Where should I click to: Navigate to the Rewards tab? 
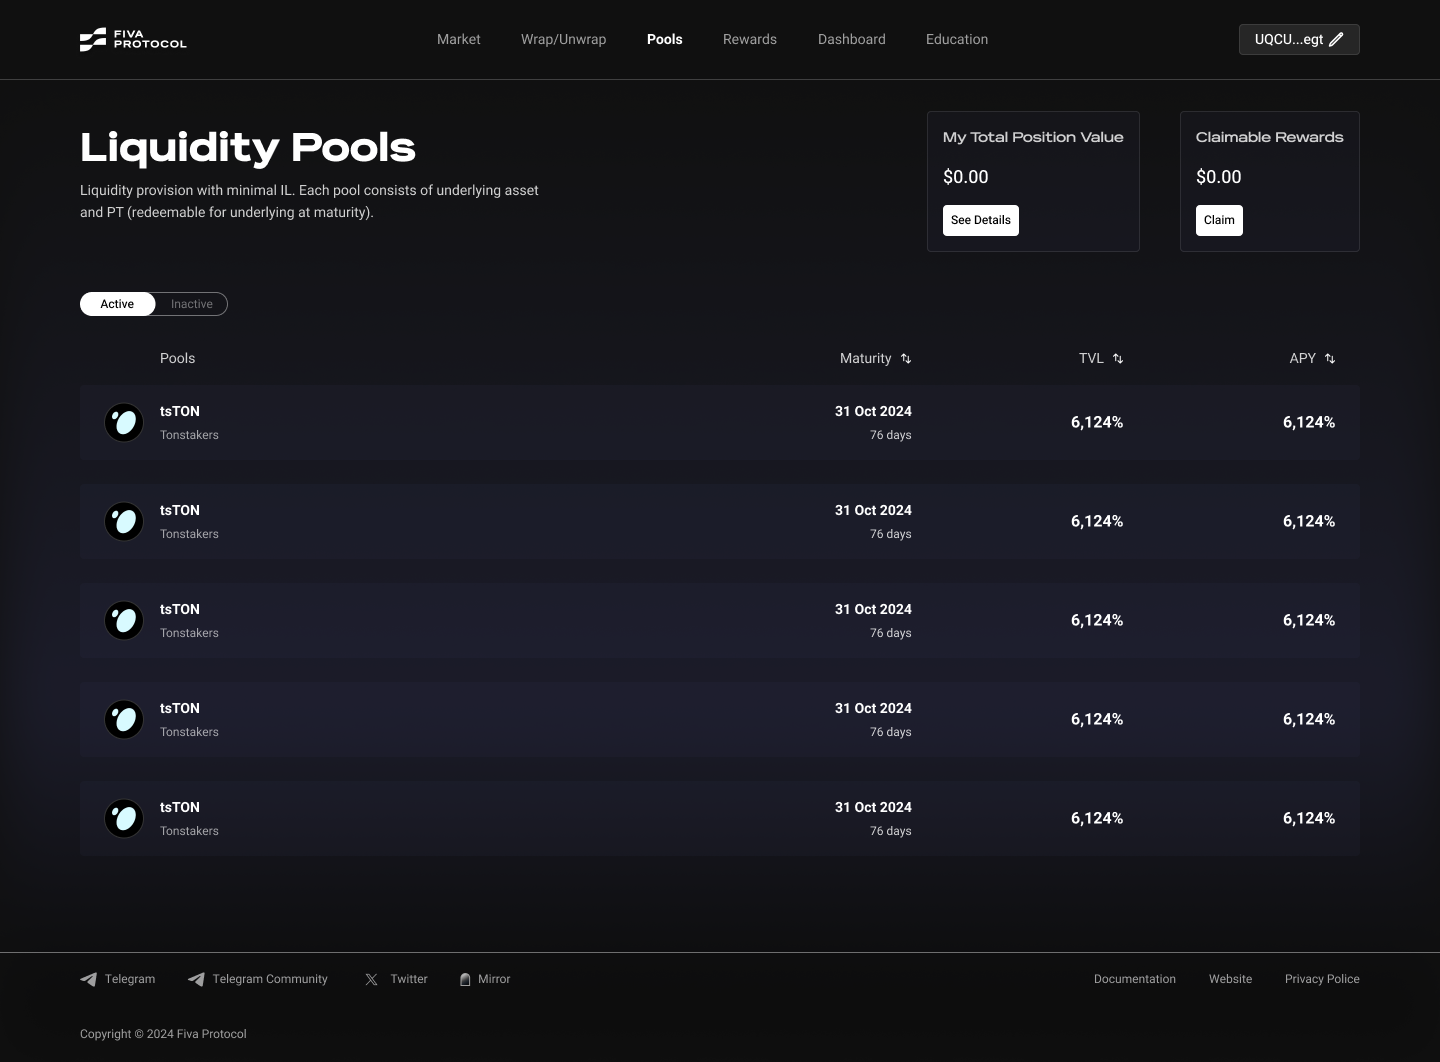(750, 39)
